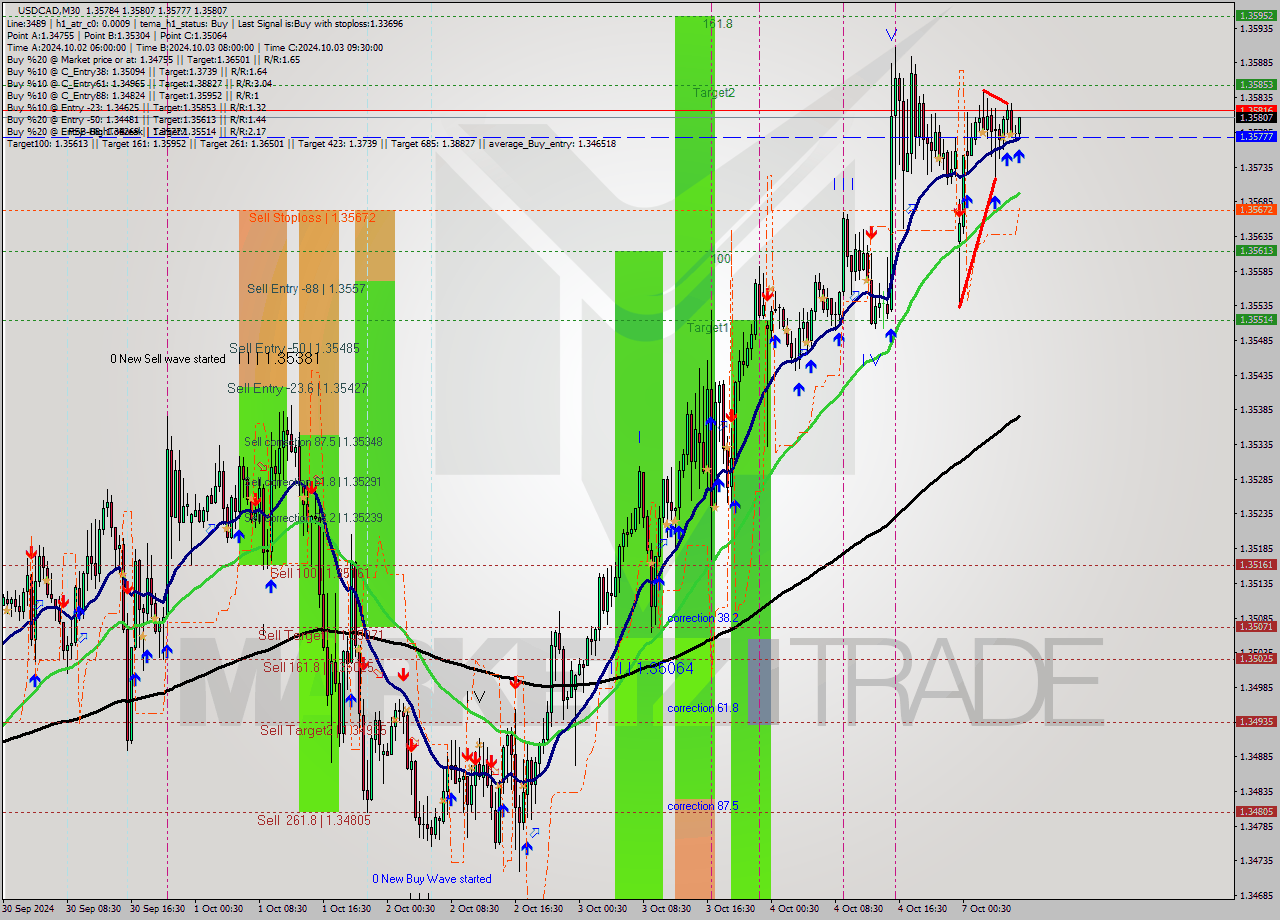
Task: Click the '4 Oct 16:30' time axis label
Action: (x=922, y=909)
